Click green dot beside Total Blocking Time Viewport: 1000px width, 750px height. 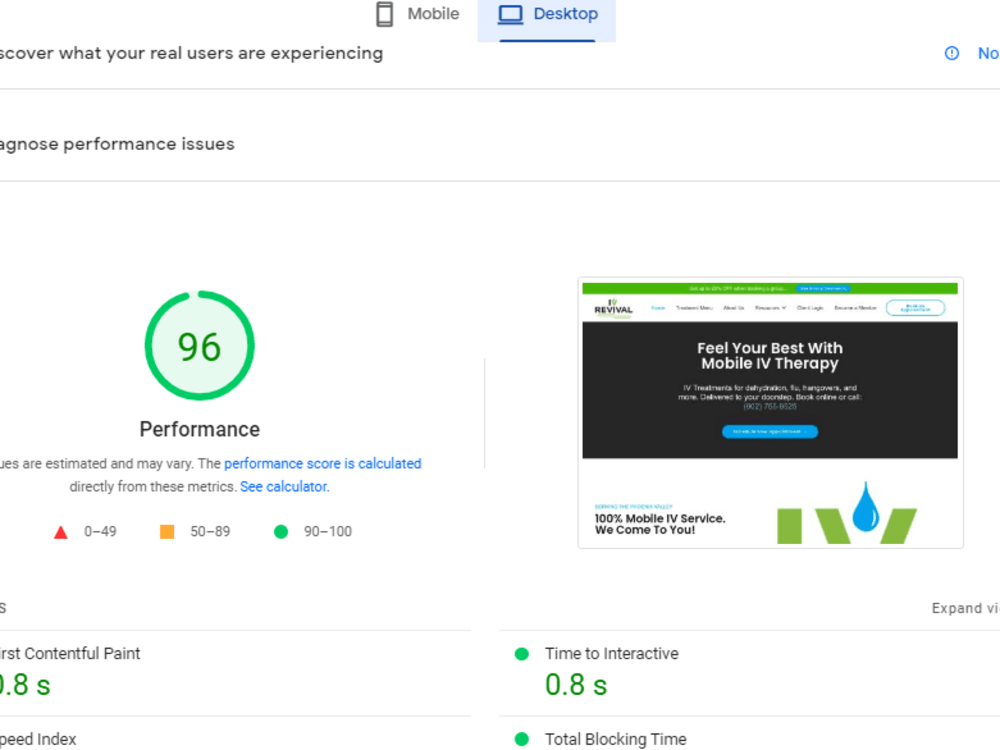(522, 739)
